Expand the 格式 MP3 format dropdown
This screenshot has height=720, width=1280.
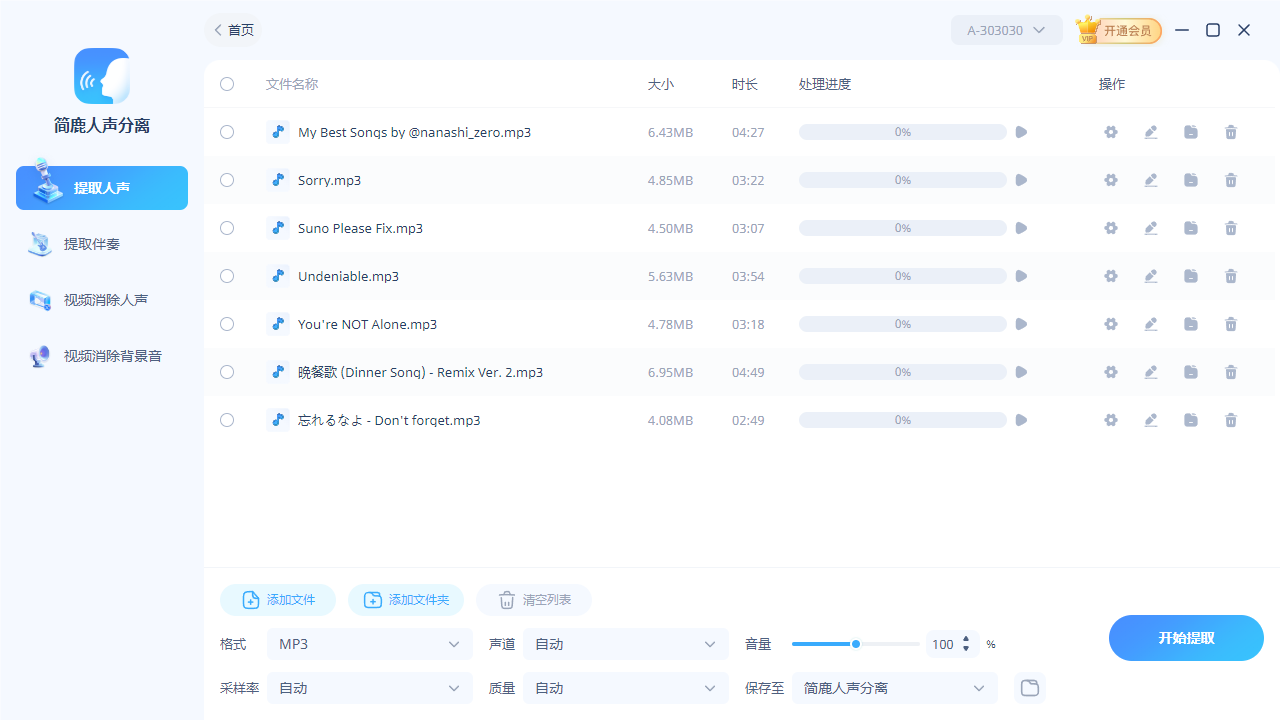(x=370, y=644)
